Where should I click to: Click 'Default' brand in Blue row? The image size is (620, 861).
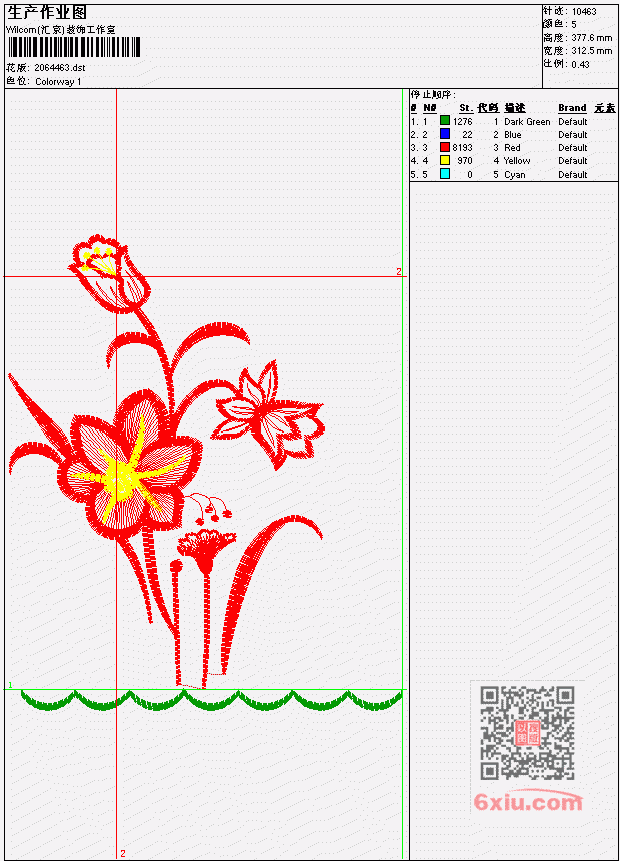point(573,135)
